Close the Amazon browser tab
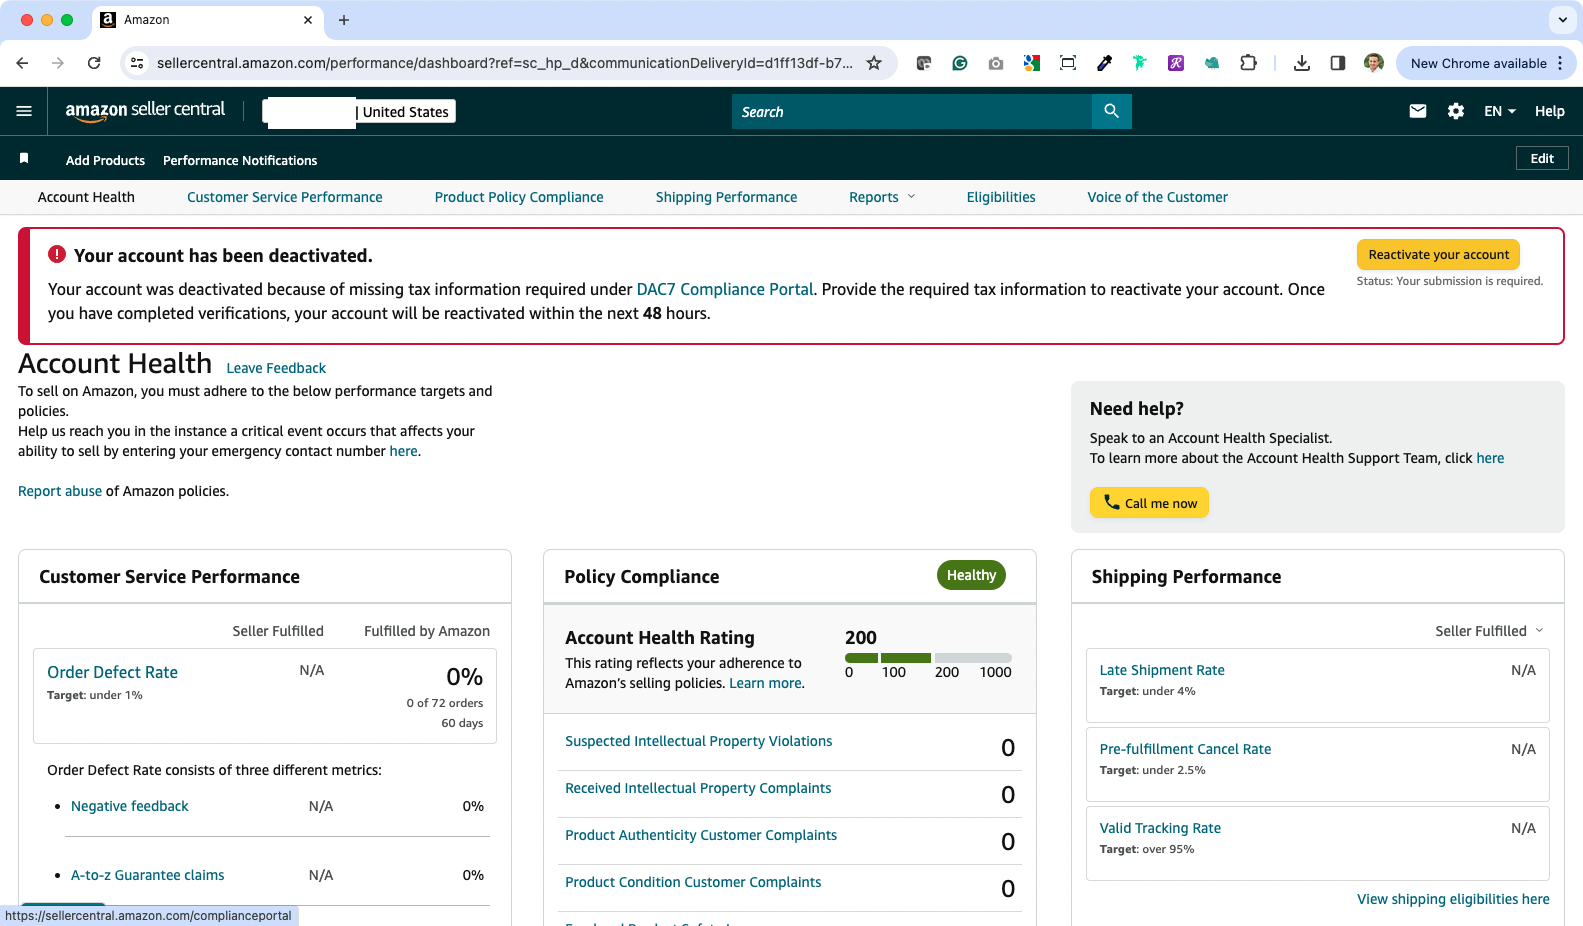 (x=307, y=20)
